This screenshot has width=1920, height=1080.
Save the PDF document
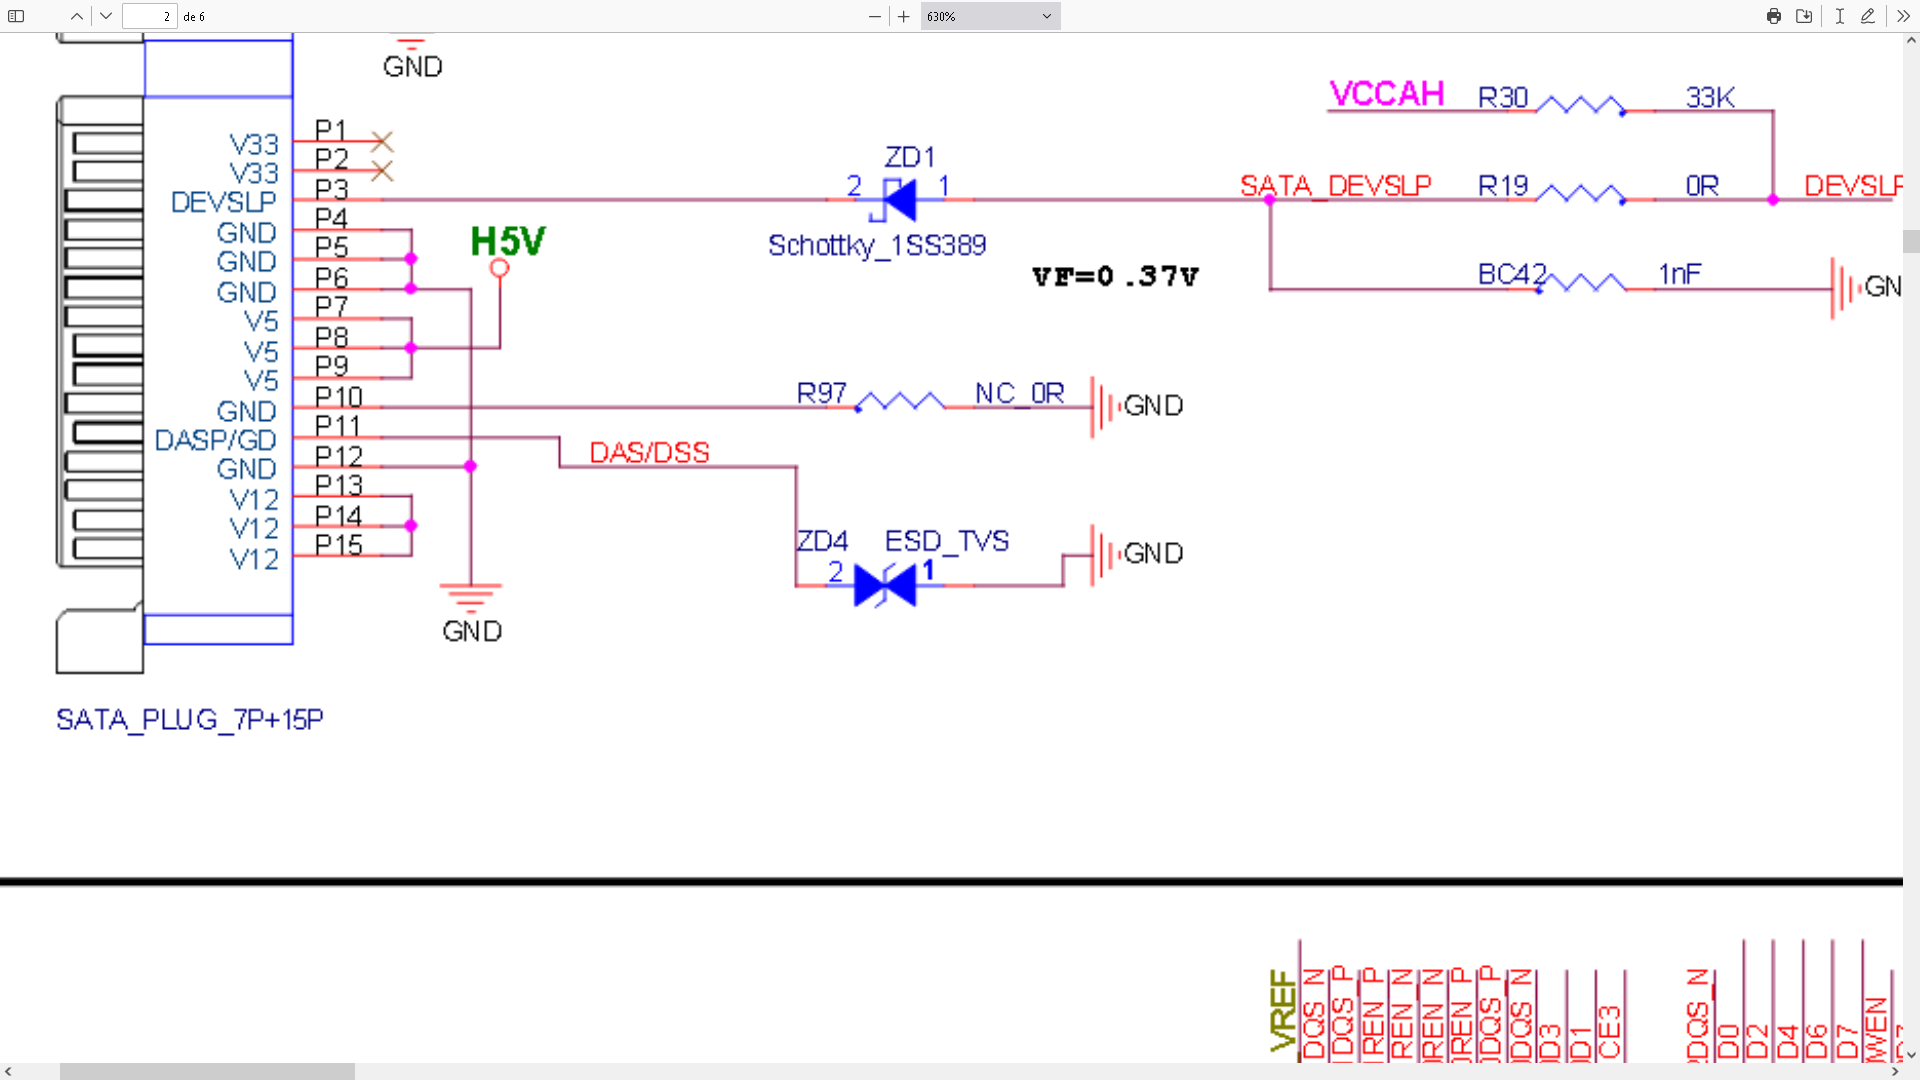tap(1804, 16)
